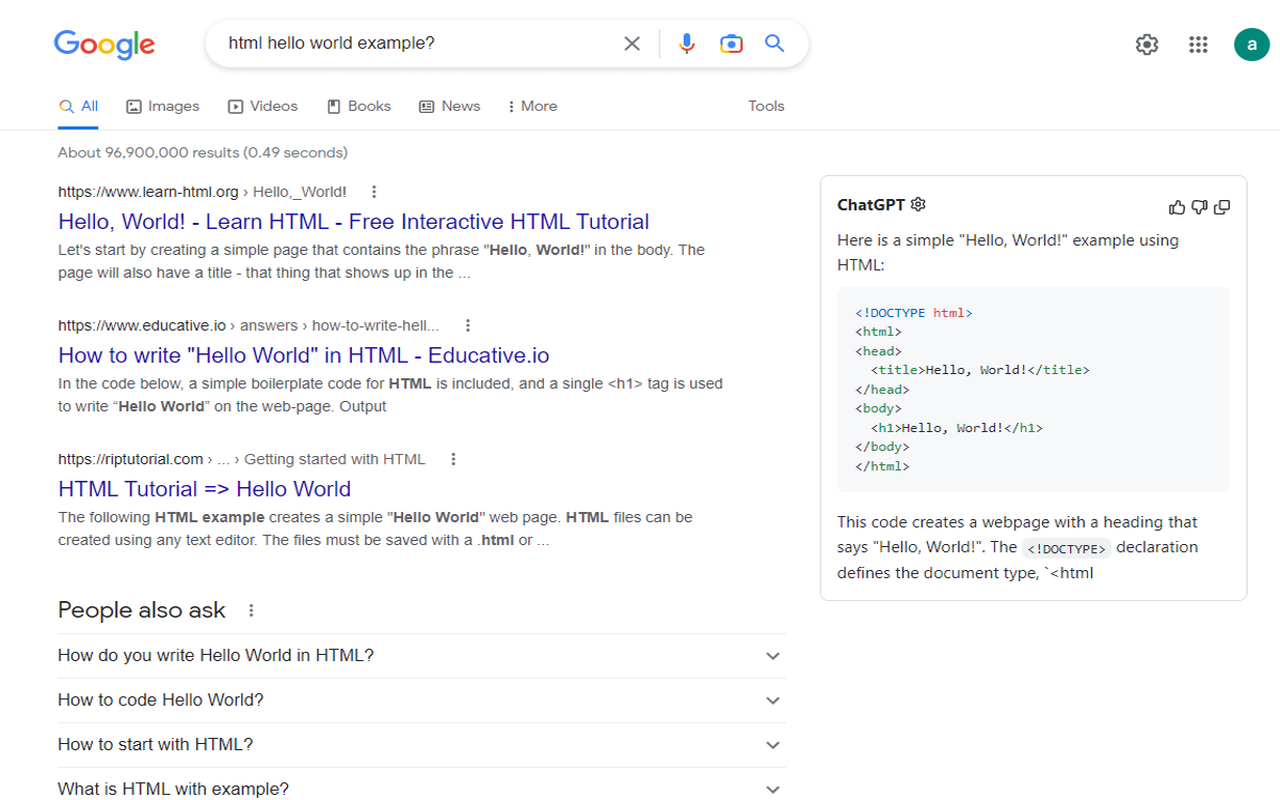Click the 'About 96,900,000 results' text
The image size is (1280, 800).
203,153
